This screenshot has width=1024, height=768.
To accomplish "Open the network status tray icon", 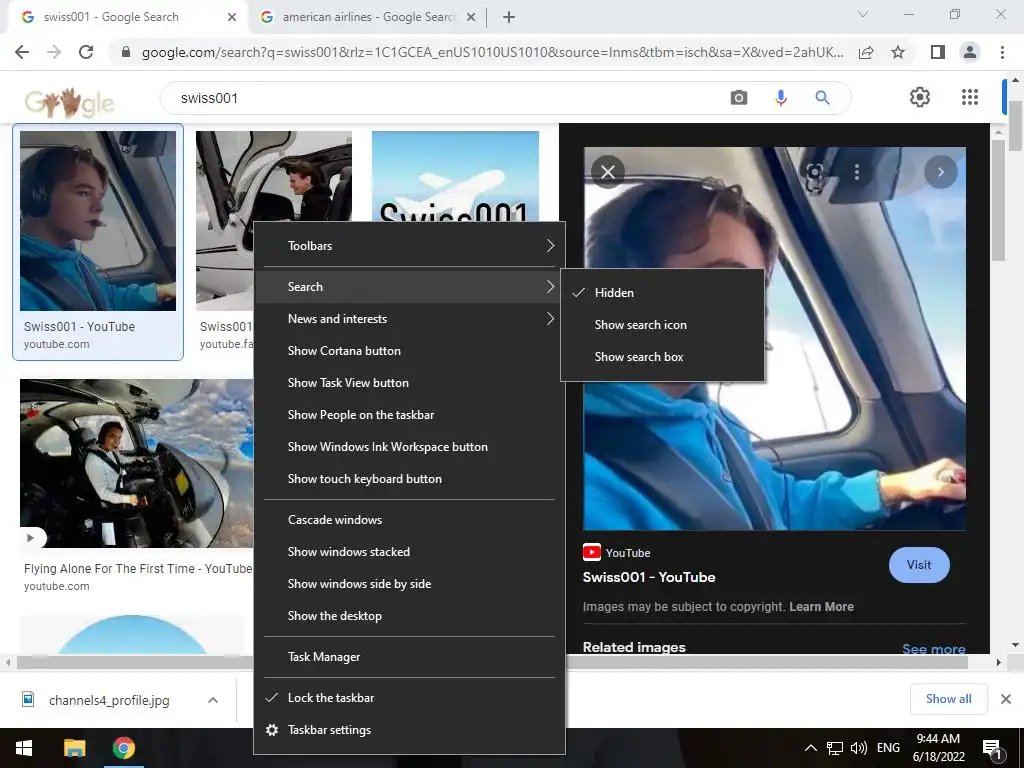I will pyautogui.click(x=835, y=748).
